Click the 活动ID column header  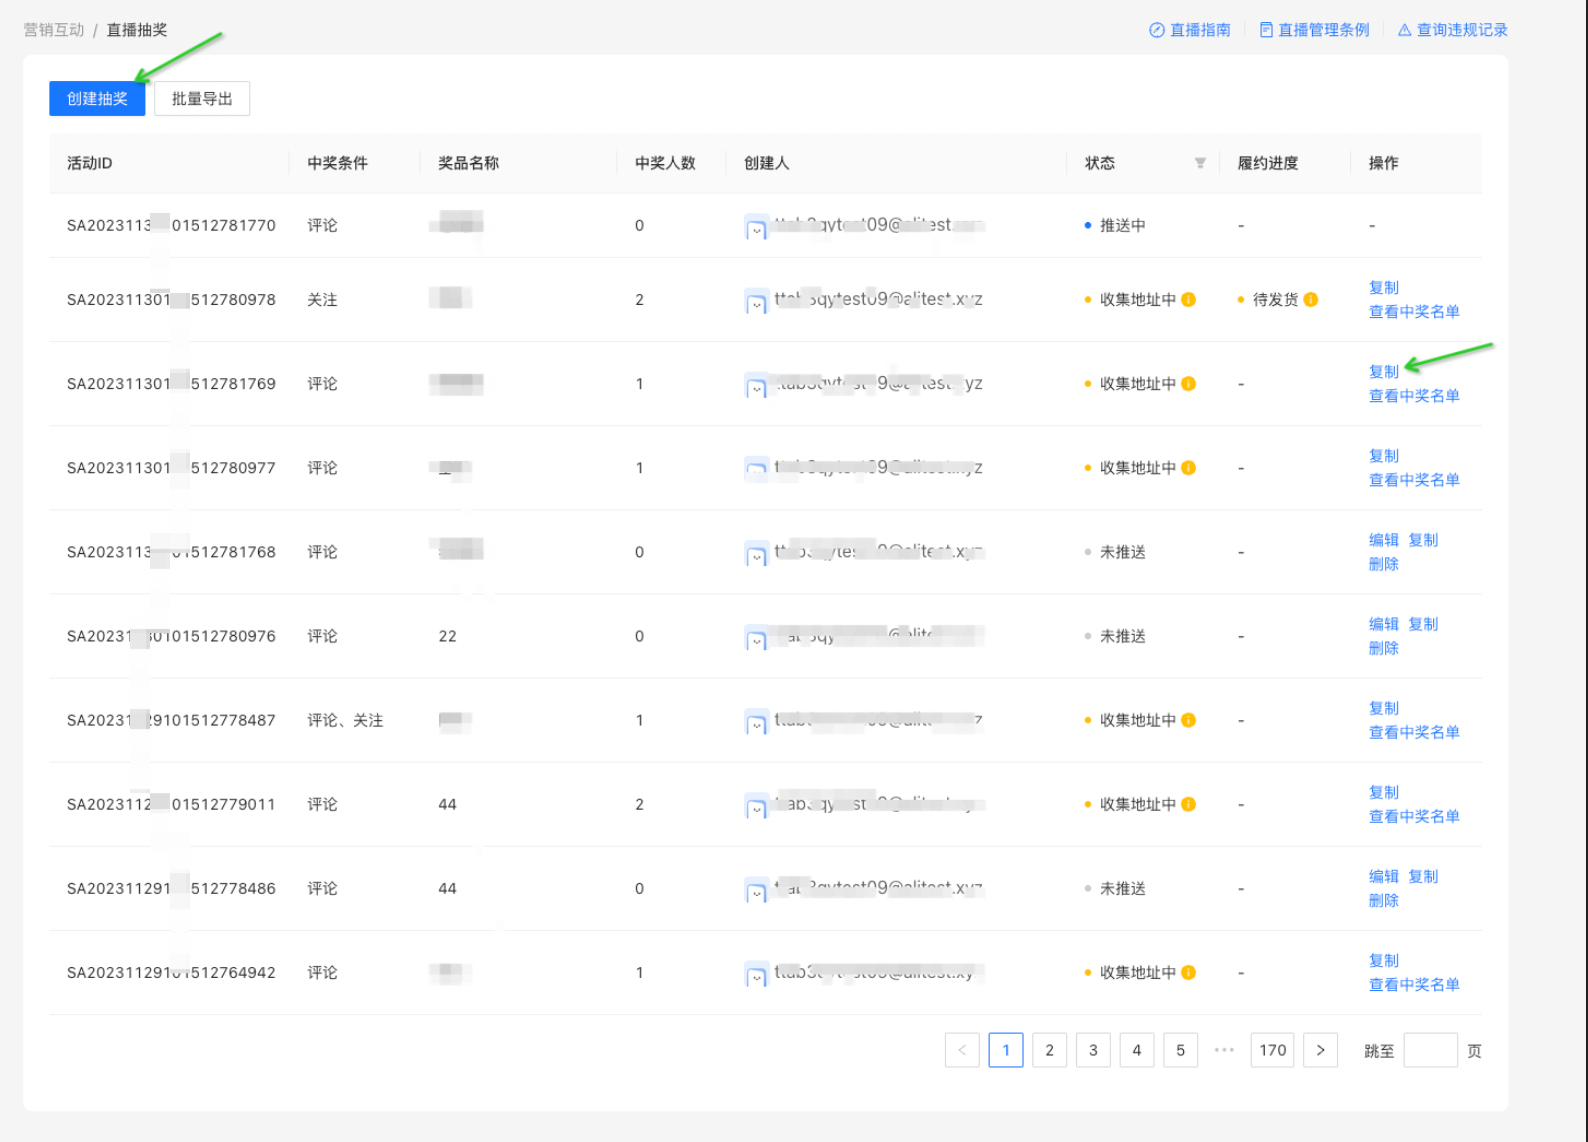coord(90,163)
